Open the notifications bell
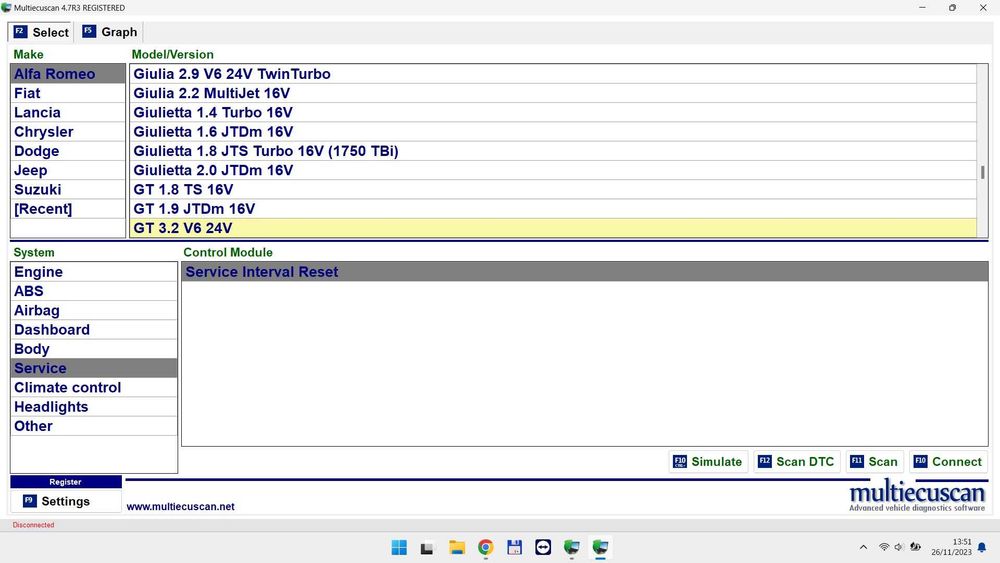Viewport: 1000px width, 563px height. coord(982,547)
